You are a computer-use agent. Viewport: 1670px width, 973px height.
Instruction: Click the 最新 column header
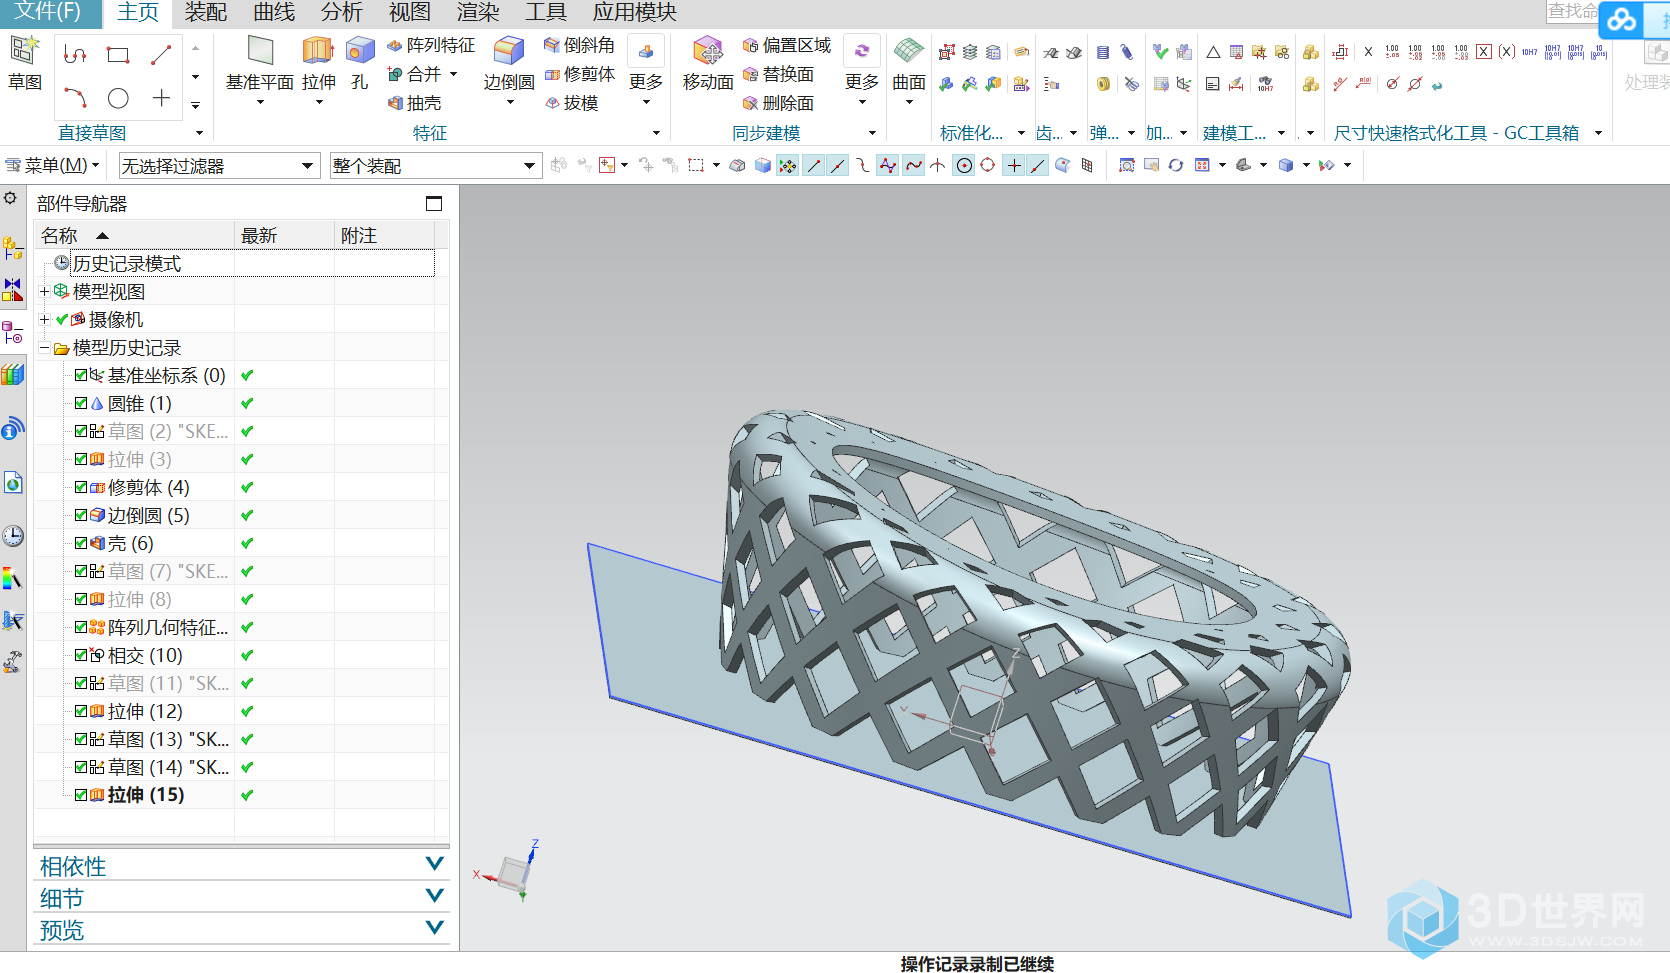(x=284, y=235)
